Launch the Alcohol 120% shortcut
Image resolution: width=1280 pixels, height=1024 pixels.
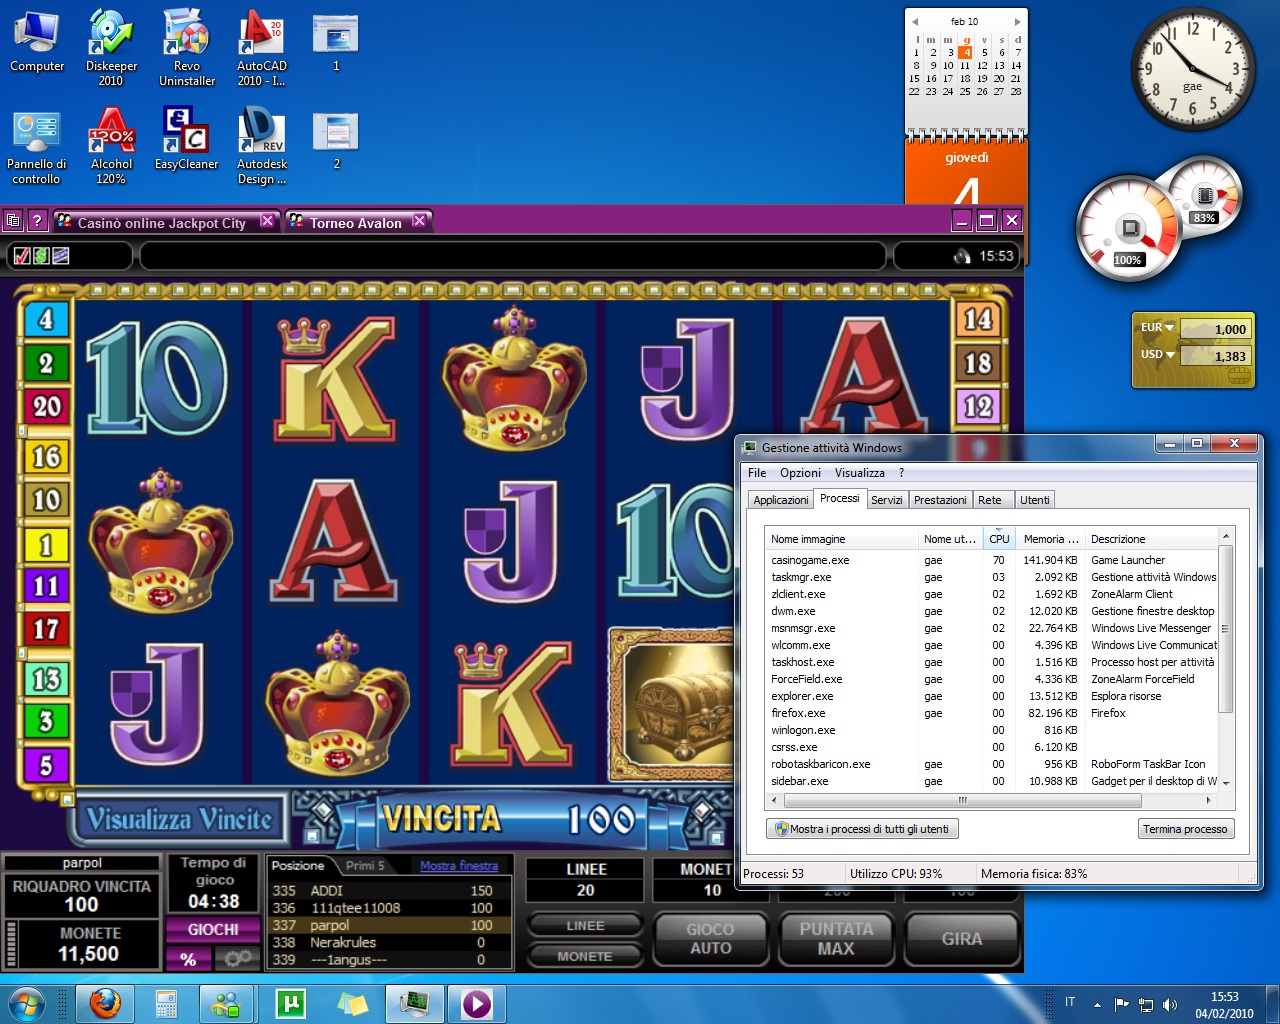pos(111,147)
